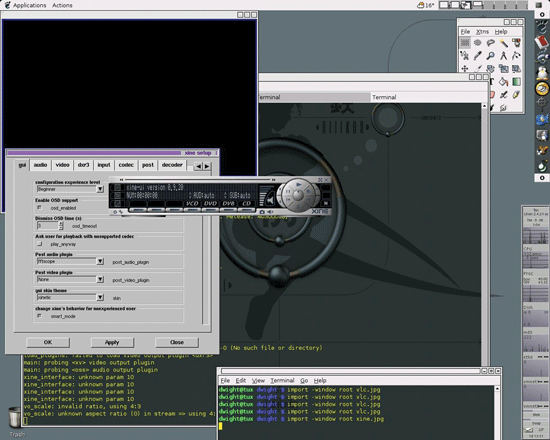This screenshot has height=440, width=550.
Task: Open the Xtns menu in GIMP toolbox
Action: pyautogui.click(x=482, y=32)
